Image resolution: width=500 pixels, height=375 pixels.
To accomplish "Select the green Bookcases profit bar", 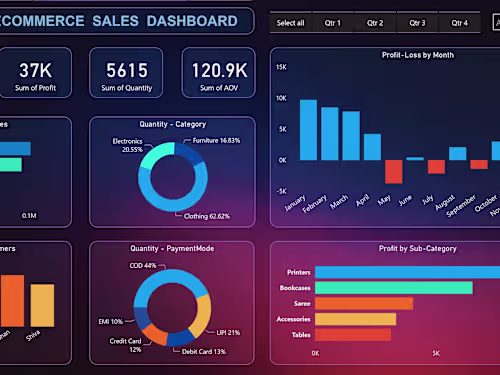I will [x=394, y=288].
